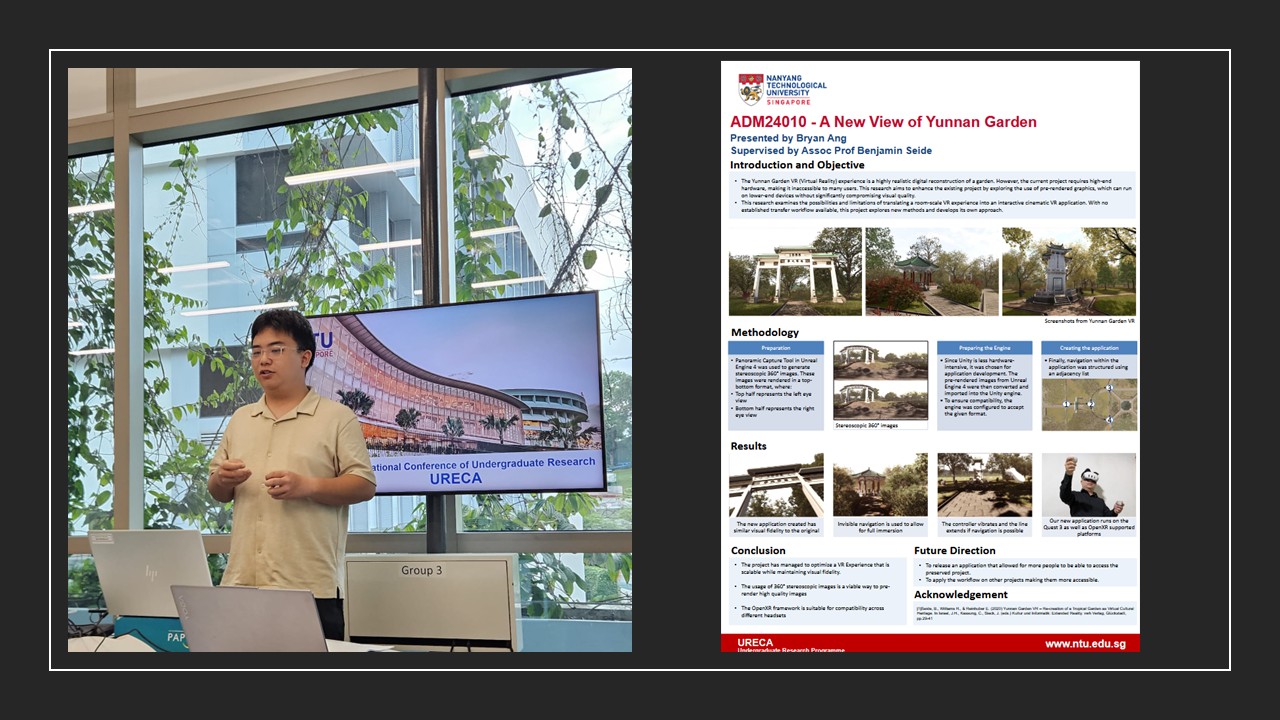1280x720 pixels.
Task: Click 'URECA' in poster's red footer
Action: 755,643
